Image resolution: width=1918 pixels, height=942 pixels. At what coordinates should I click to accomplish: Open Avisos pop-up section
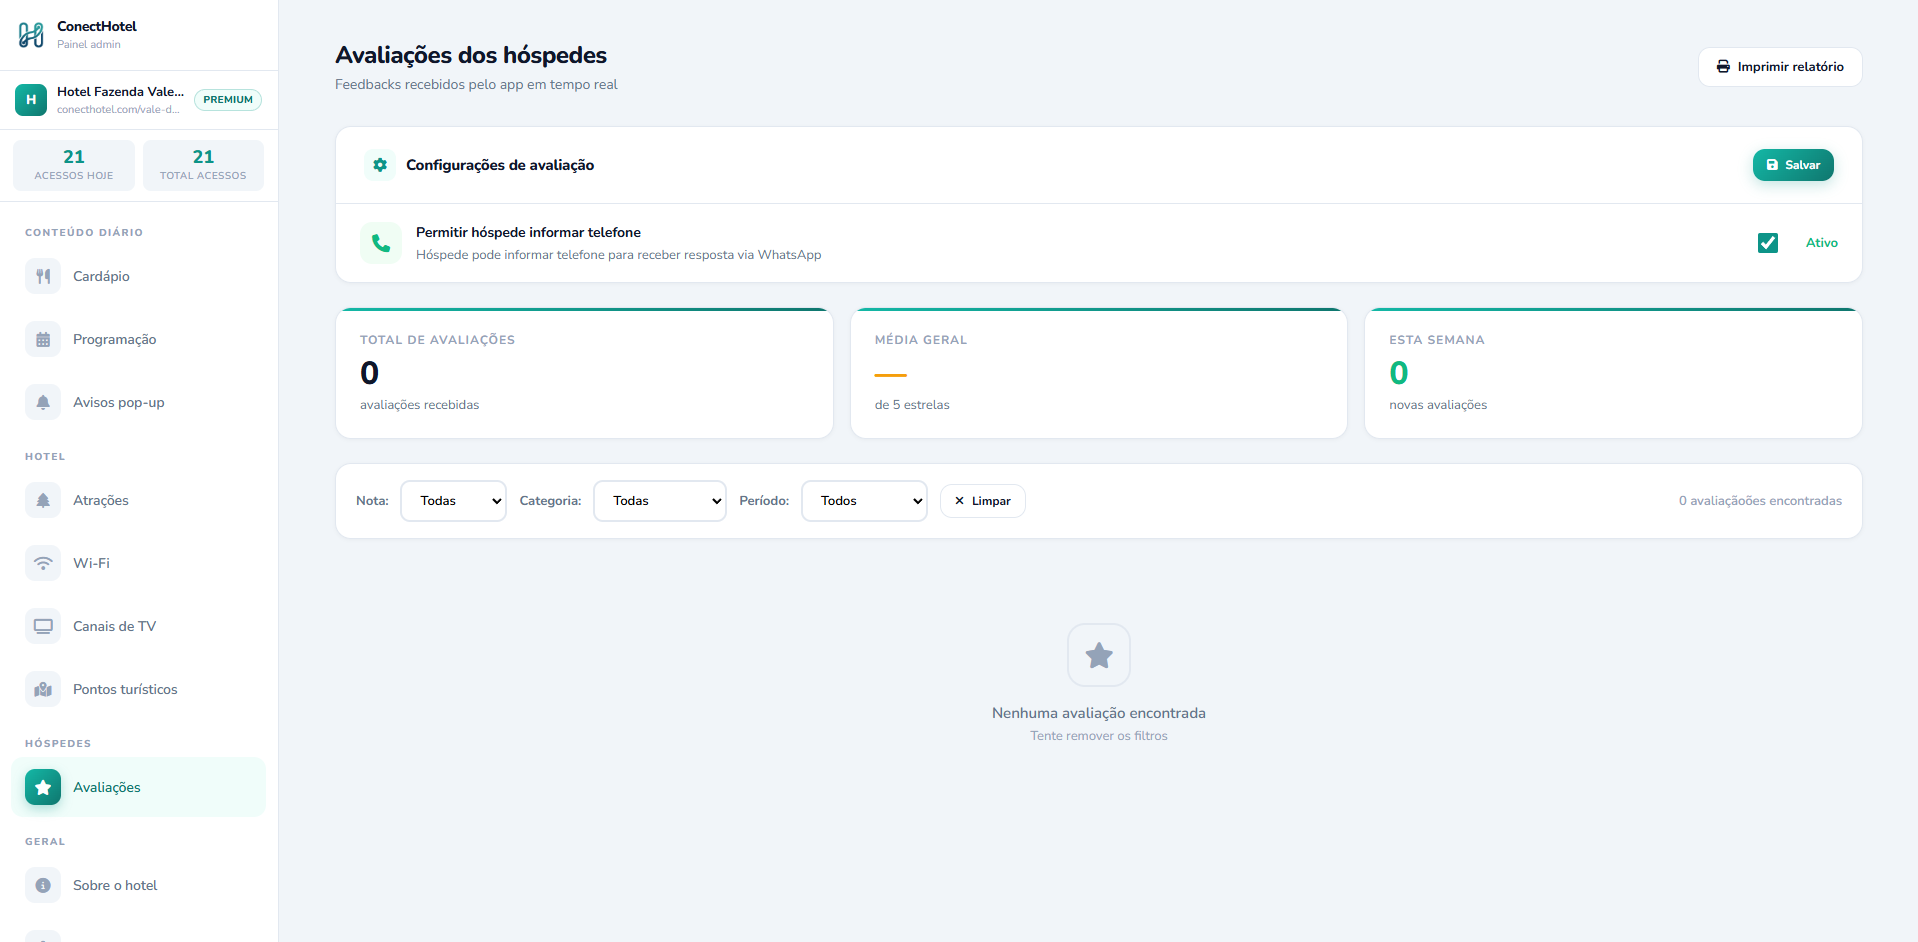(x=139, y=402)
